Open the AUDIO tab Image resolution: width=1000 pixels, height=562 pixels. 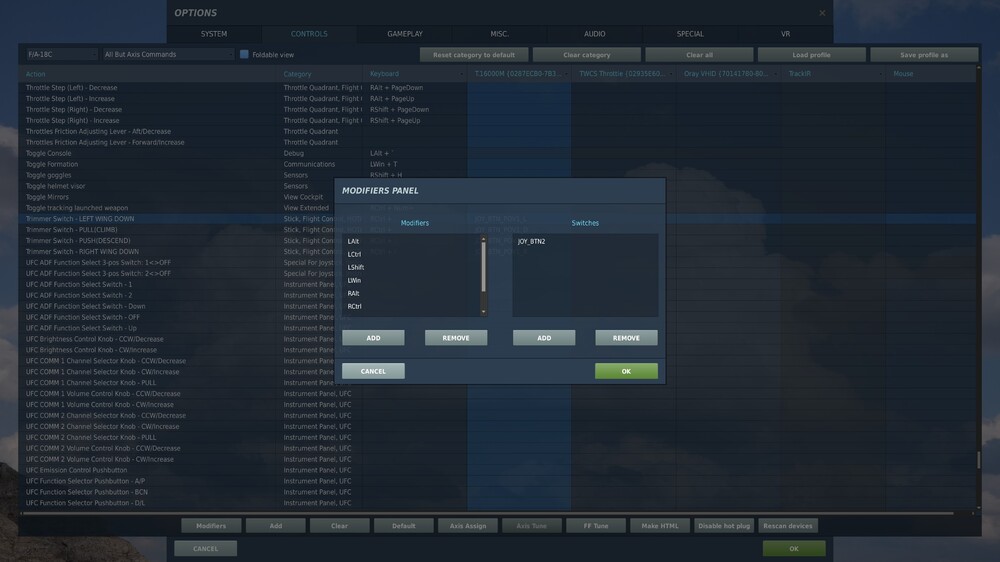(594, 34)
